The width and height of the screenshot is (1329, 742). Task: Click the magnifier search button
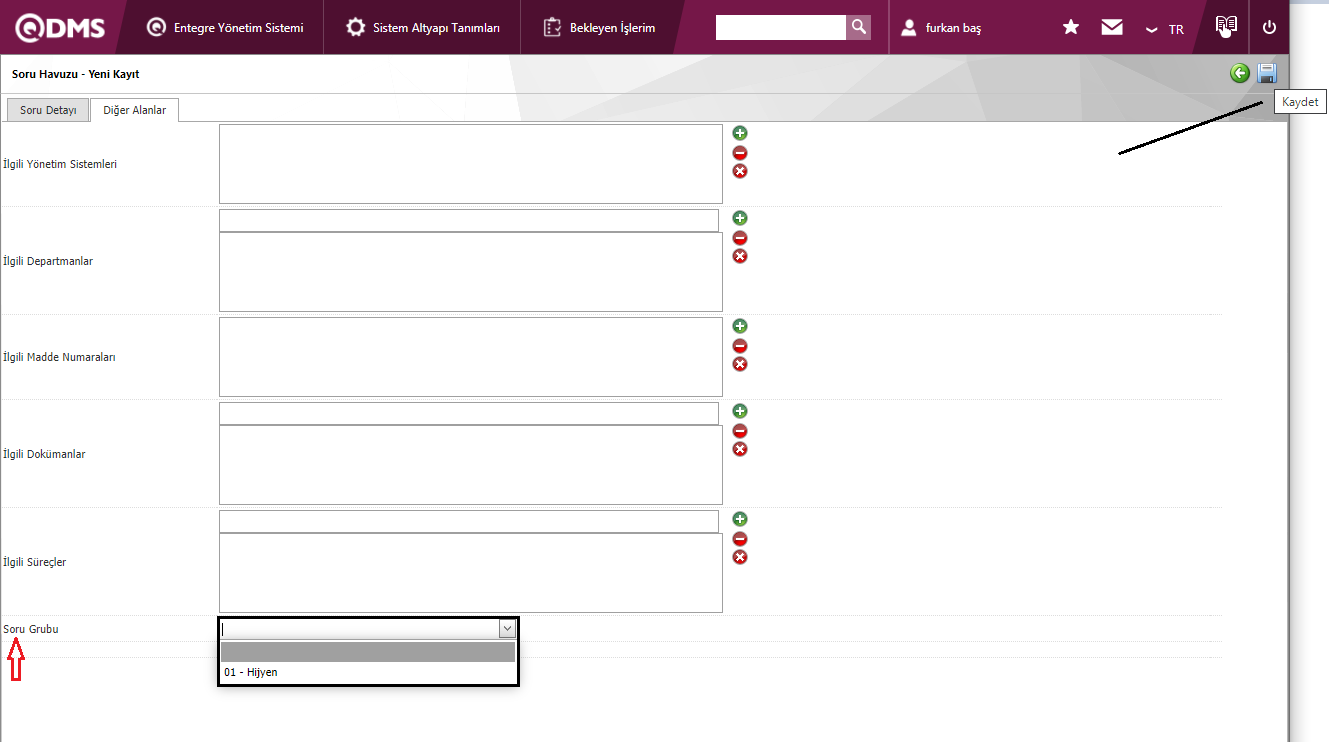coord(858,28)
